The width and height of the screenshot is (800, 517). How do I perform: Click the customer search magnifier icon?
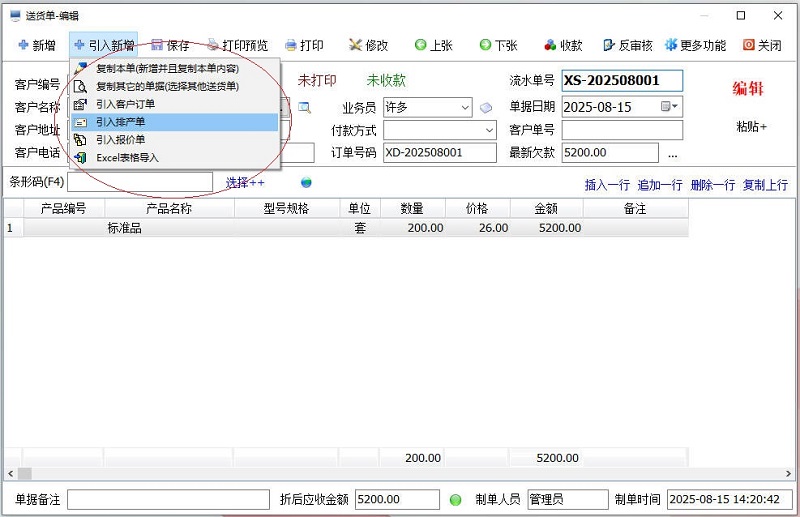pyautogui.click(x=305, y=108)
